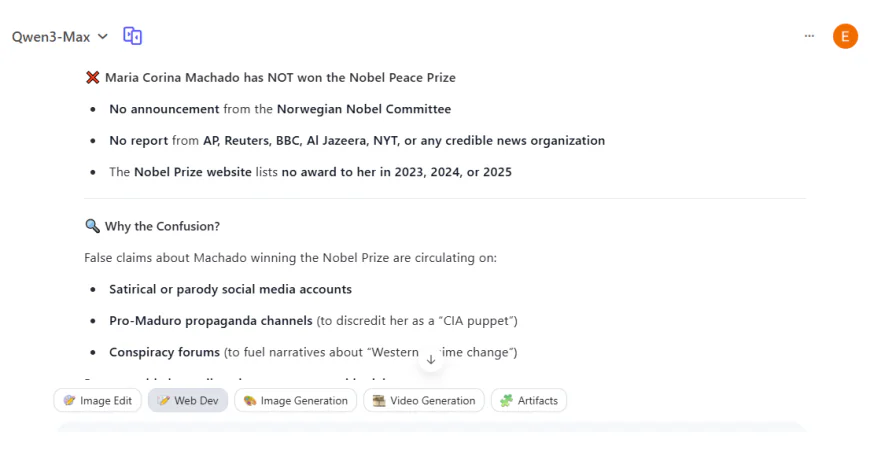This screenshot has height=450, width=870.
Task: Click the horizontal divider above Why the Confusion
Action: pyautogui.click(x=445, y=199)
